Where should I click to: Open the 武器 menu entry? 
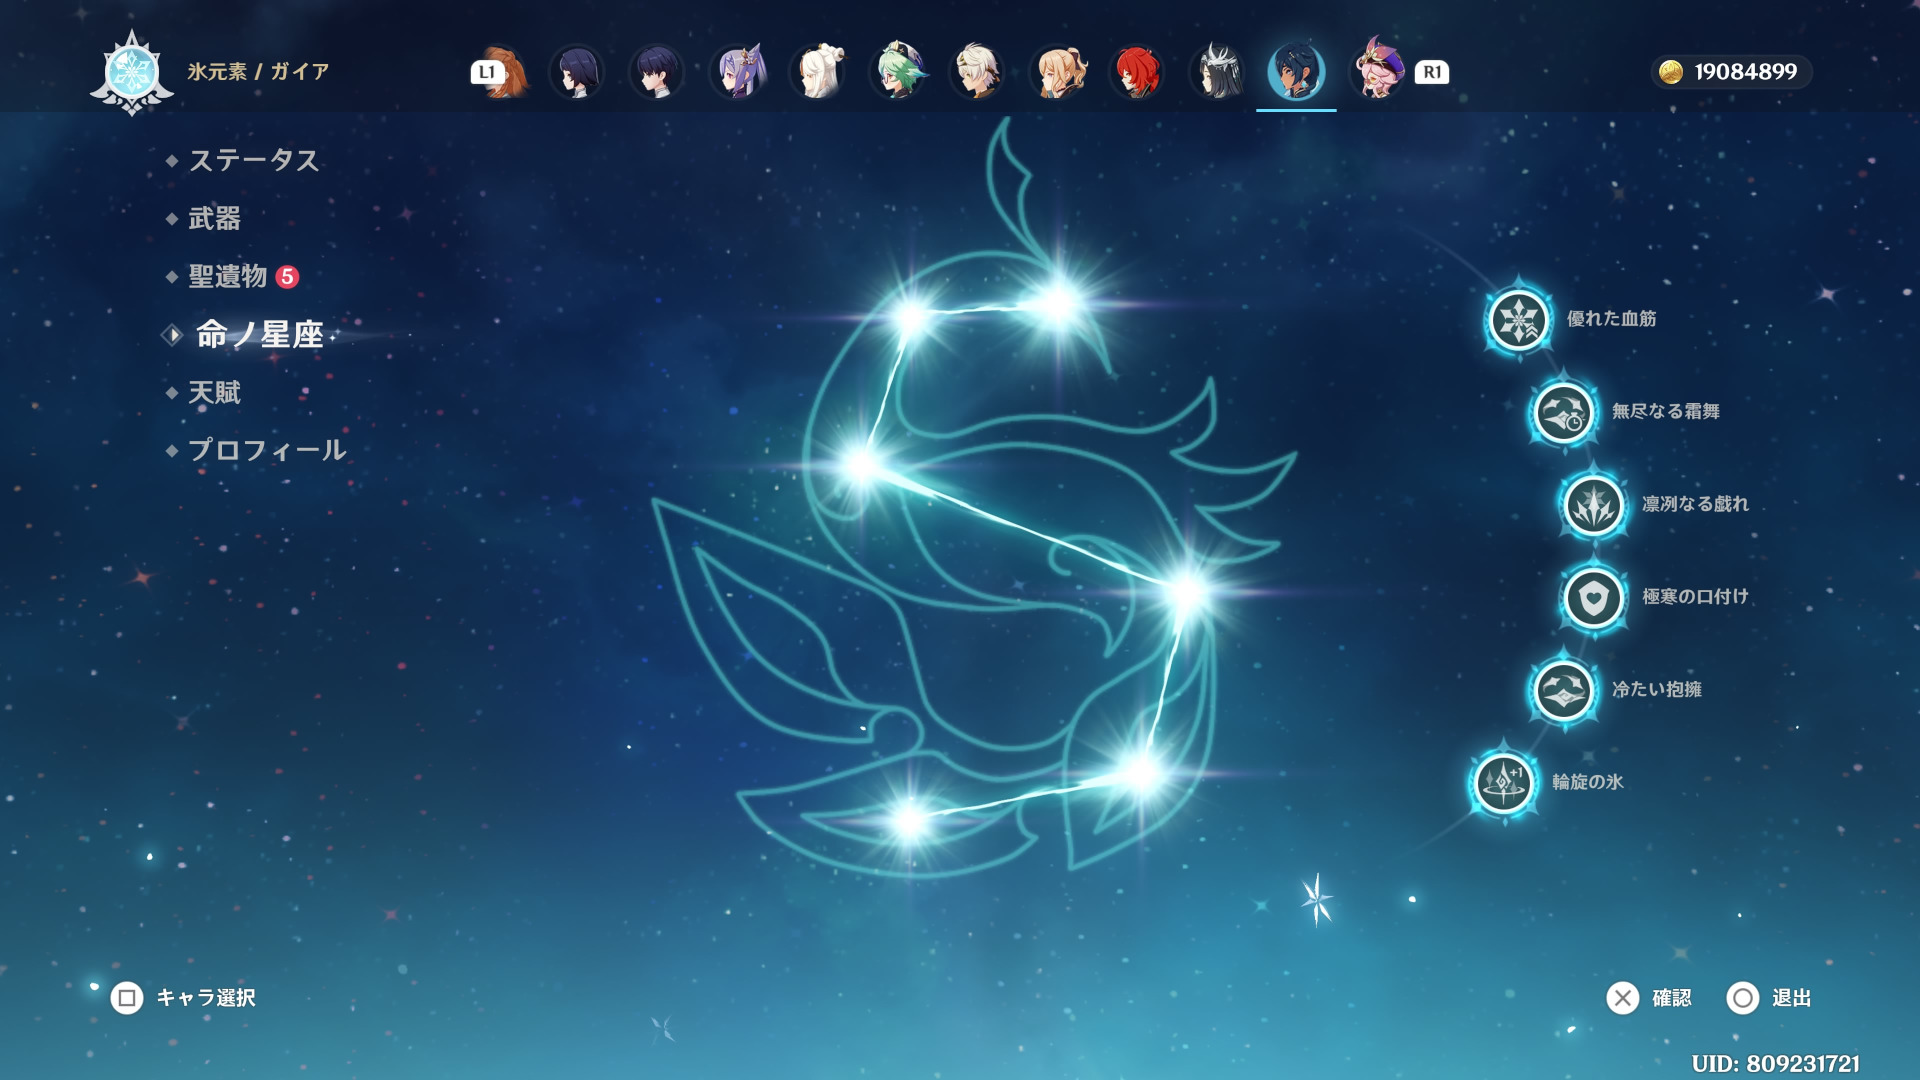(x=215, y=218)
